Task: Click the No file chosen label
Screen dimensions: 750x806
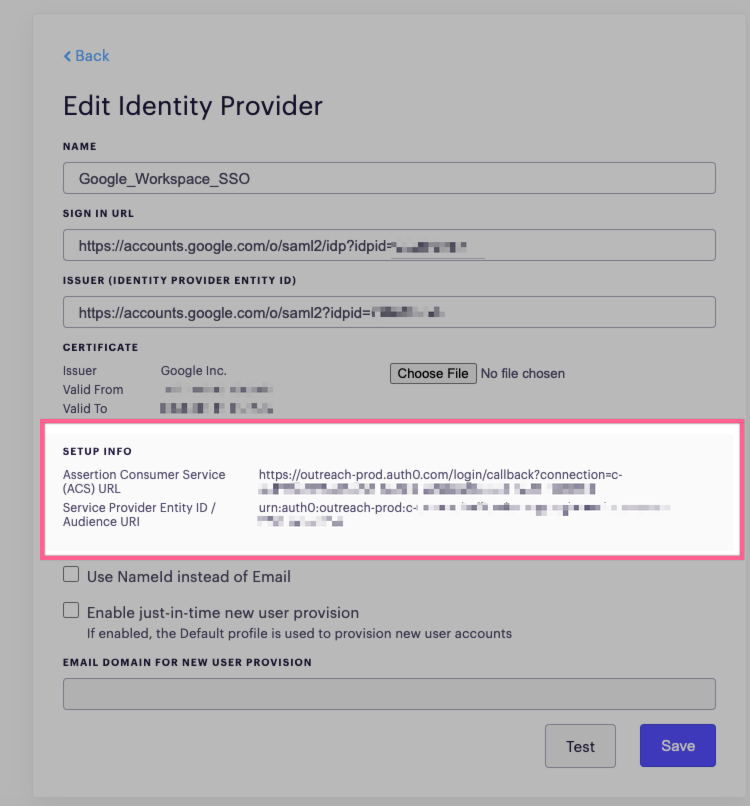Action: click(x=523, y=373)
